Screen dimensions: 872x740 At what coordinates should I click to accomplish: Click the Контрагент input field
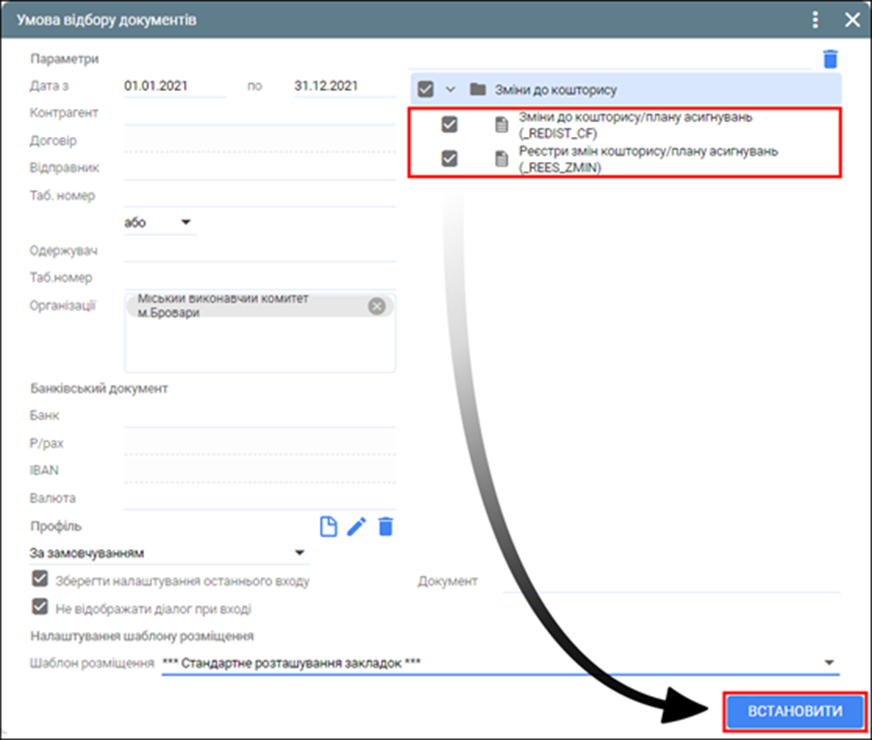coord(260,114)
